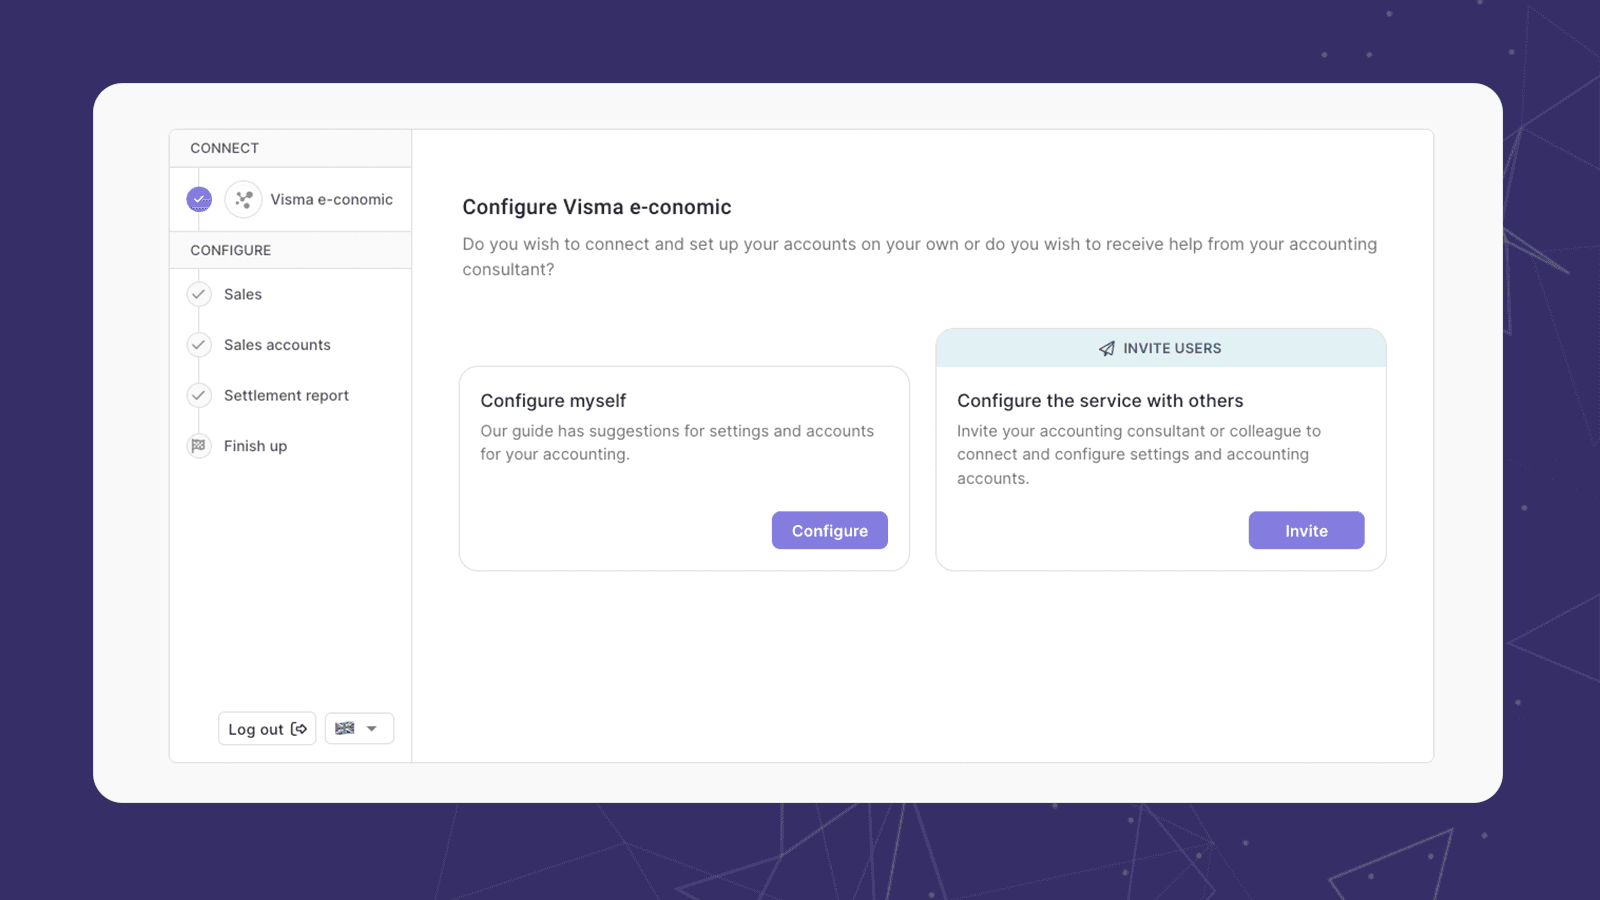Click the Settlement report step checkmark
1600x900 pixels.
199,396
